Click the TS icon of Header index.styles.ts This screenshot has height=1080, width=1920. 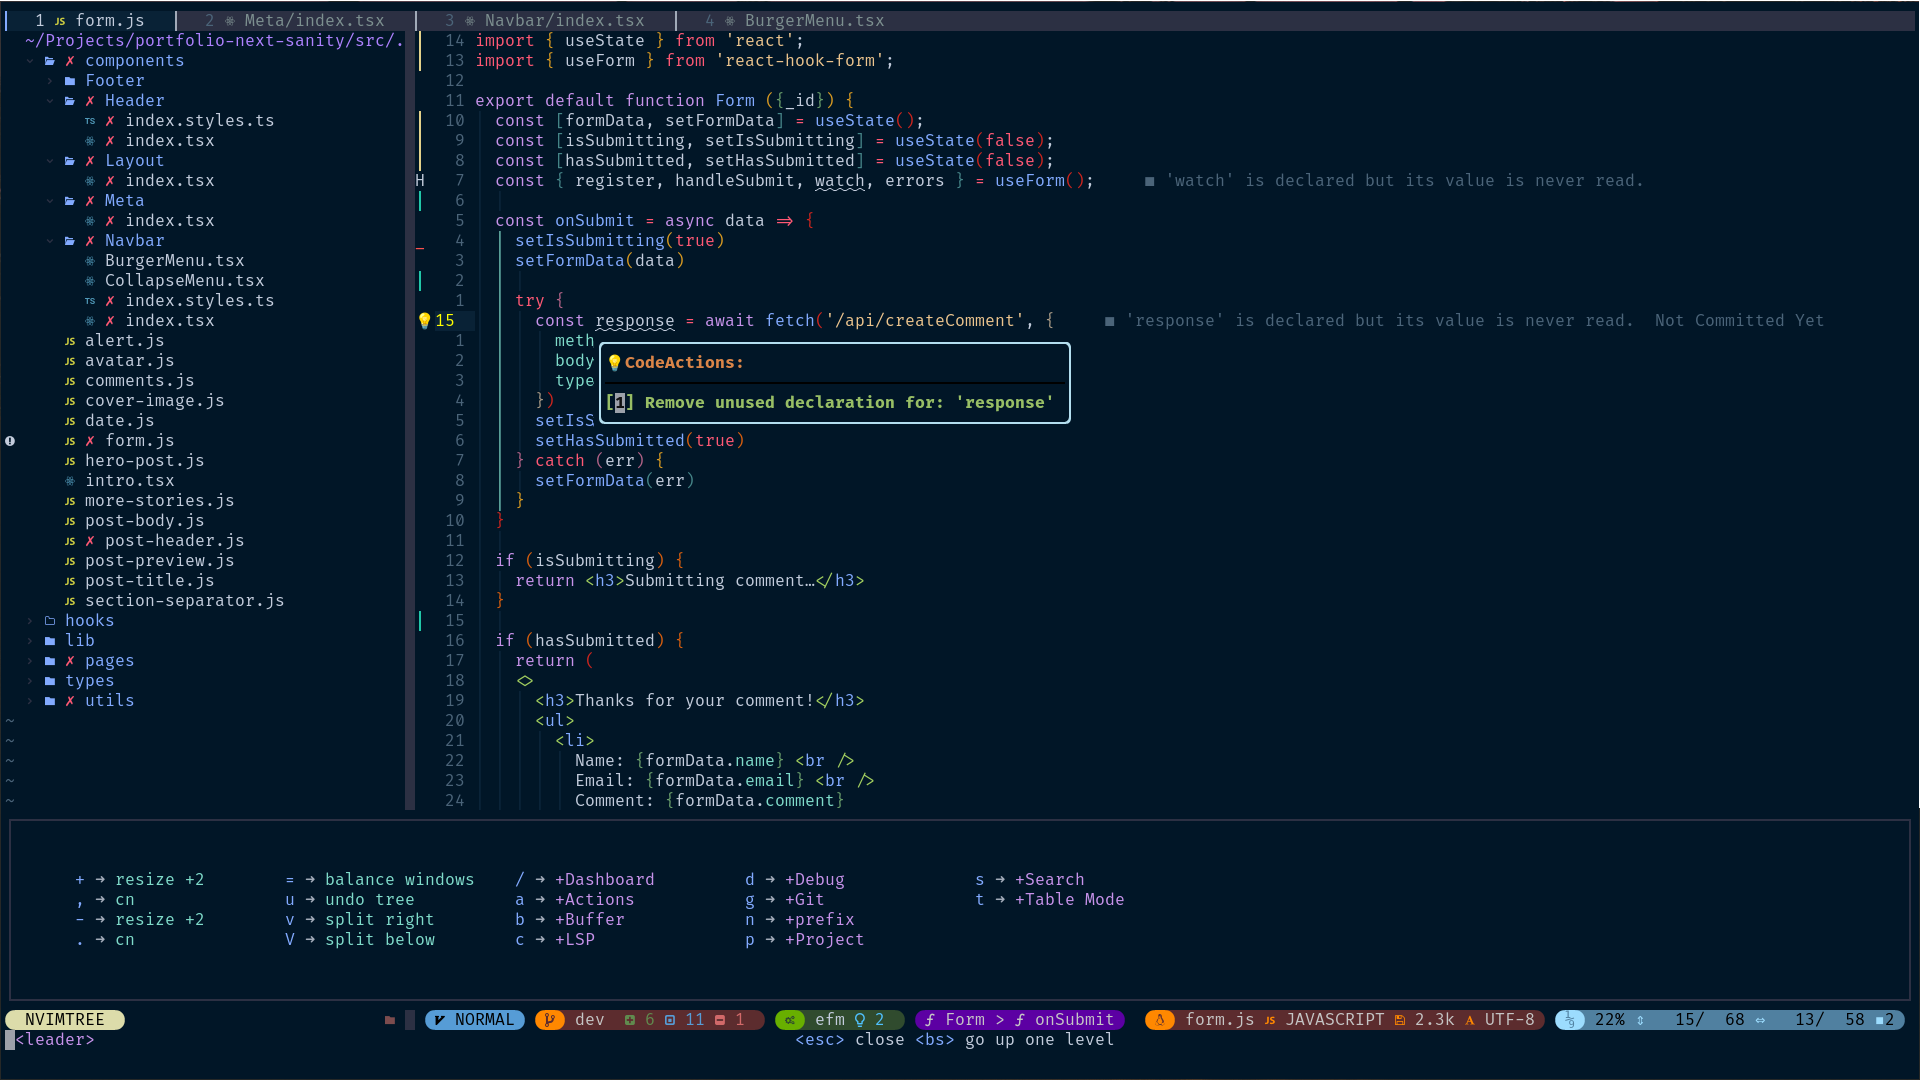point(90,121)
